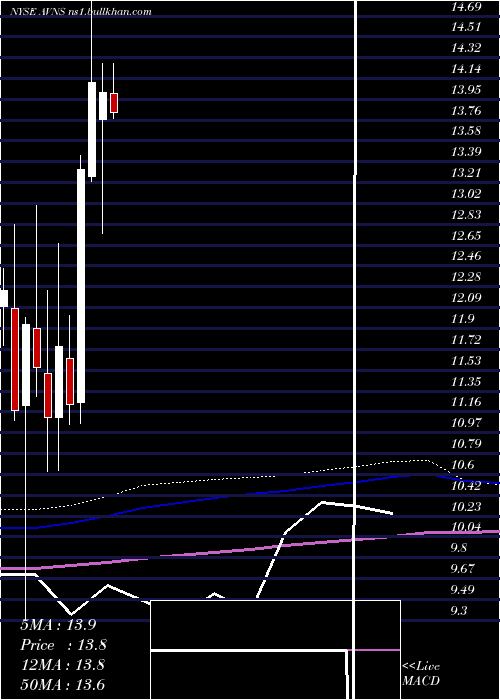Select the 14.14 price axis label

466,69
